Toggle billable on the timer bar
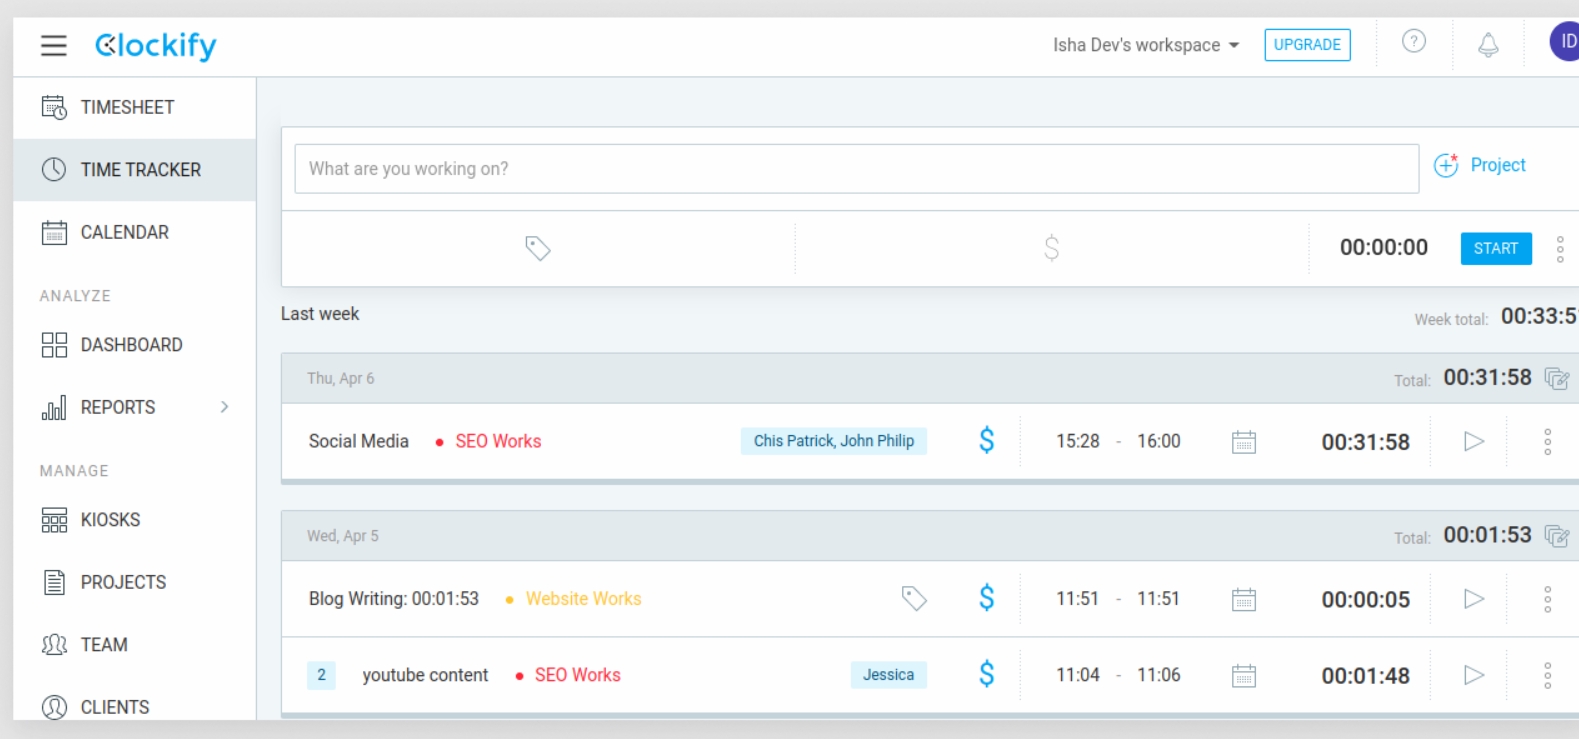The width and height of the screenshot is (1579, 739). point(1051,248)
